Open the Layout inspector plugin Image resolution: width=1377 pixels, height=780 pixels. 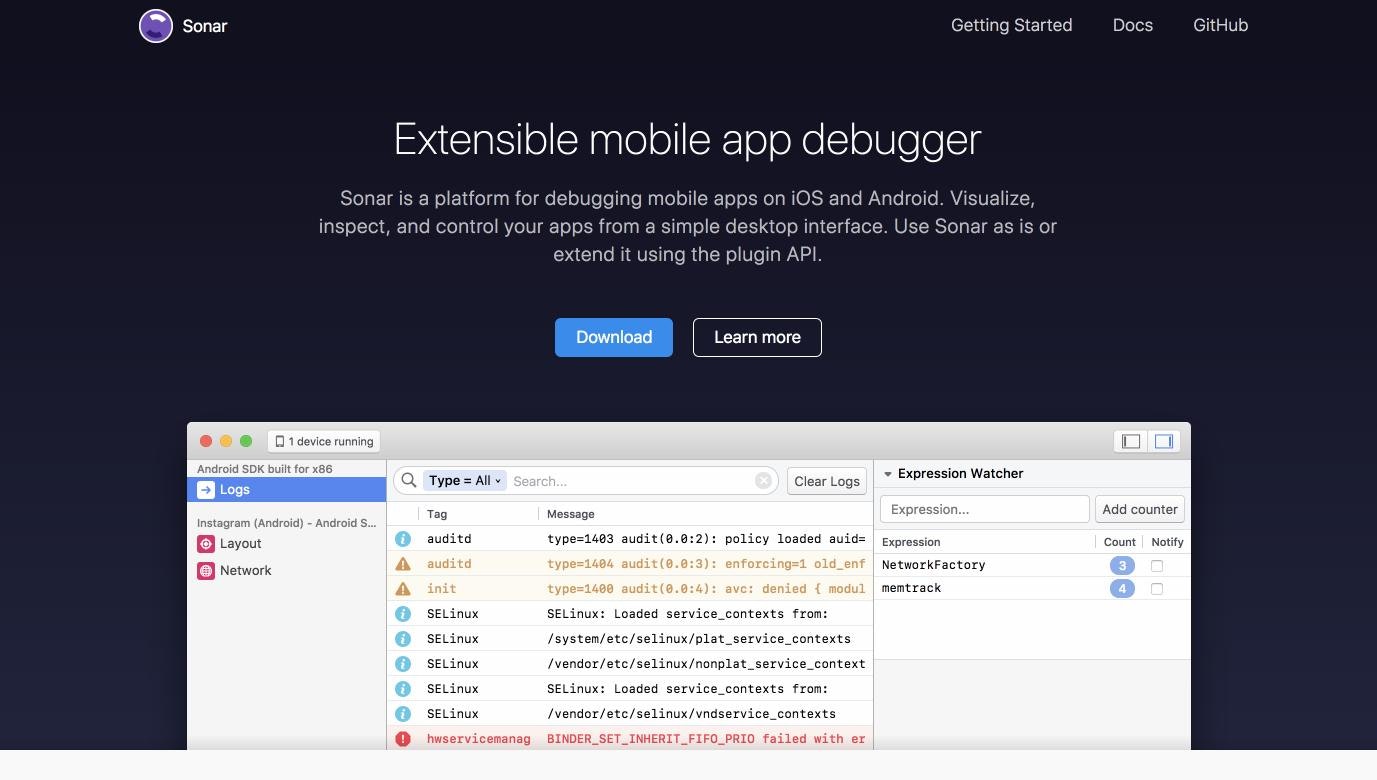[240, 543]
